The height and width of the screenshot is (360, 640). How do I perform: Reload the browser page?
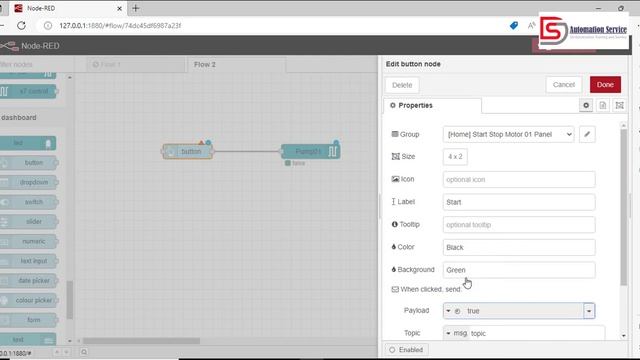(x=22, y=25)
